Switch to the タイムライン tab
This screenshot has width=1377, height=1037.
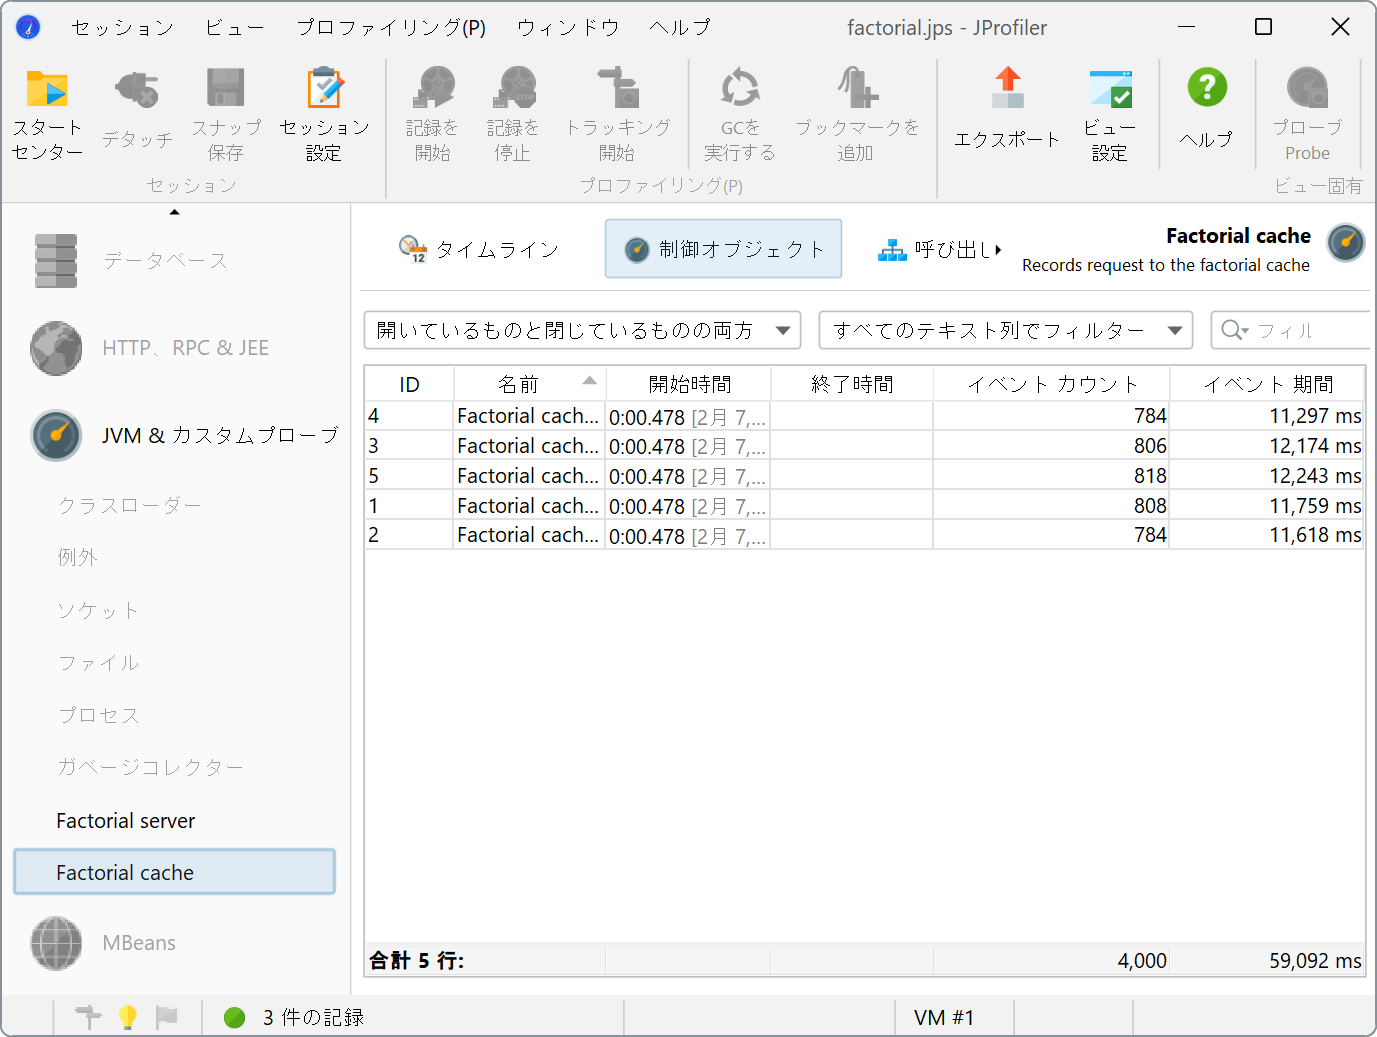(x=478, y=249)
